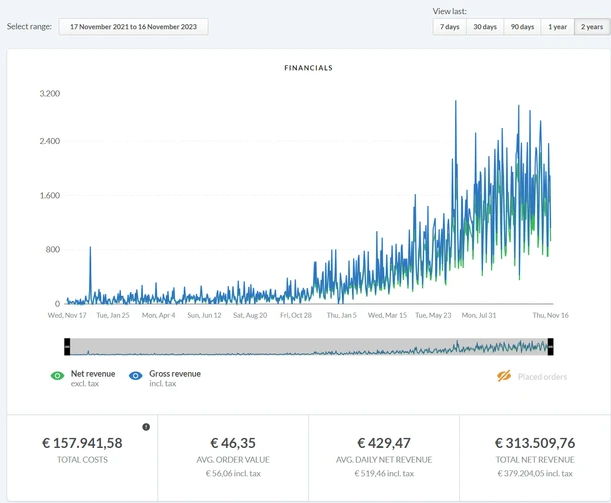The image size is (611, 503).
Task: Click the Avg. Order Value card
Action: click(233, 449)
